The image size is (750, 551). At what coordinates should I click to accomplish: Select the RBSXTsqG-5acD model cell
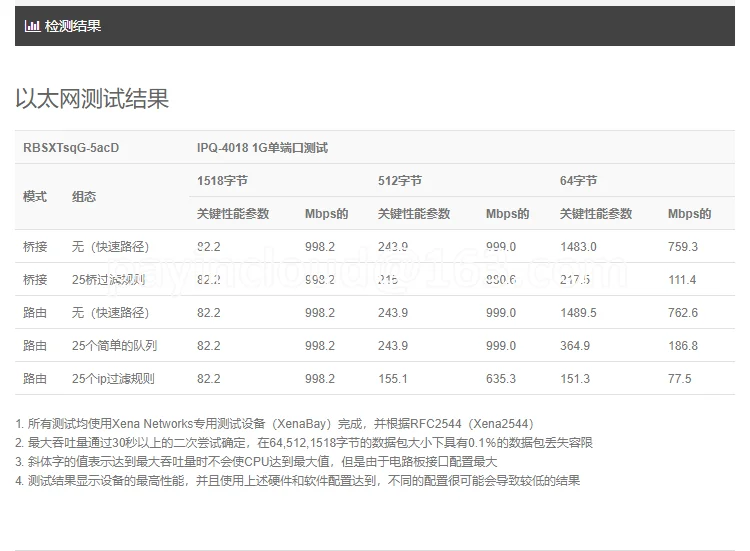point(71,148)
